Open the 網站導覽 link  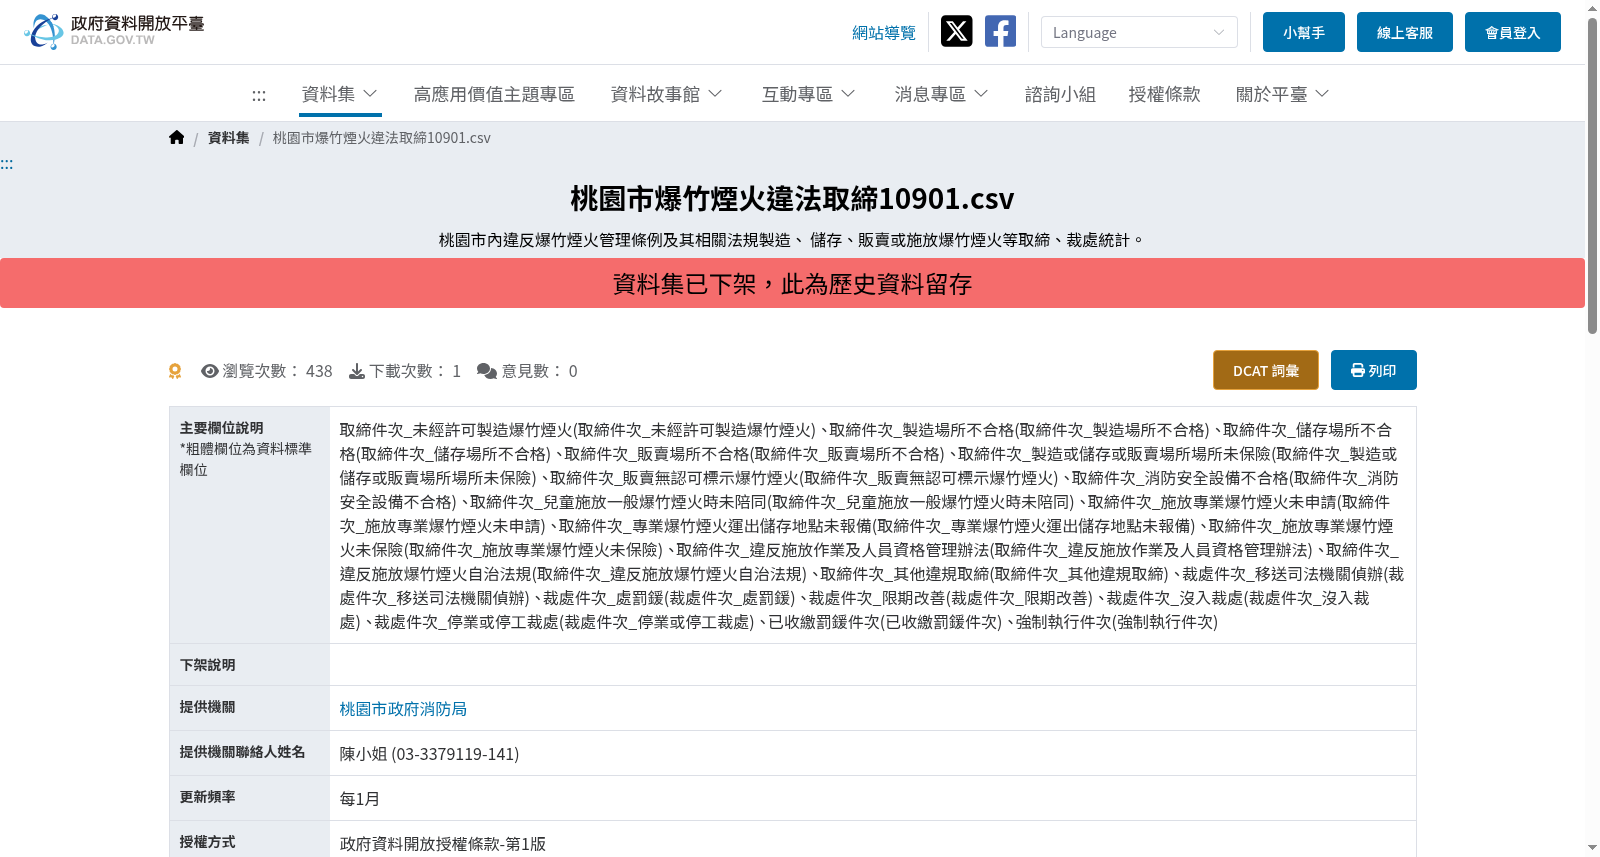click(884, 33)
